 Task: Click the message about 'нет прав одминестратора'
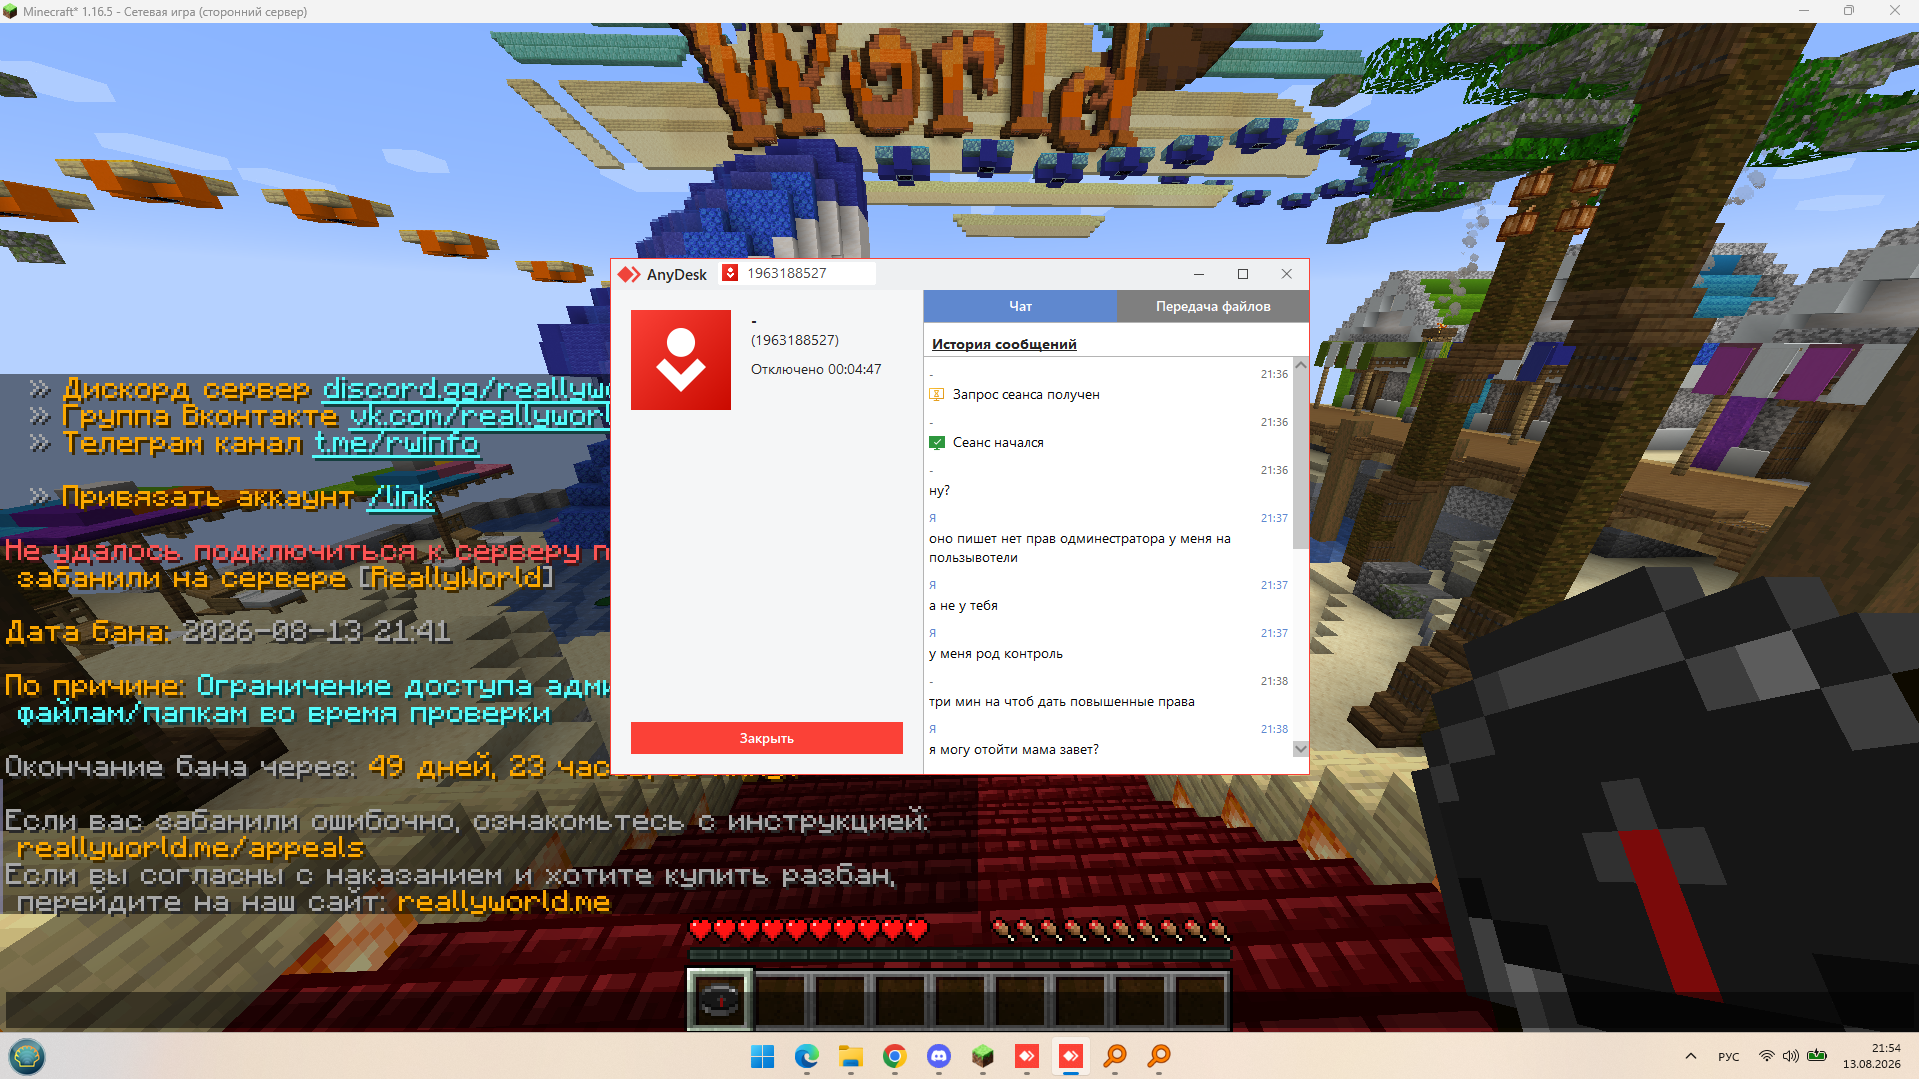point(1080,548)
